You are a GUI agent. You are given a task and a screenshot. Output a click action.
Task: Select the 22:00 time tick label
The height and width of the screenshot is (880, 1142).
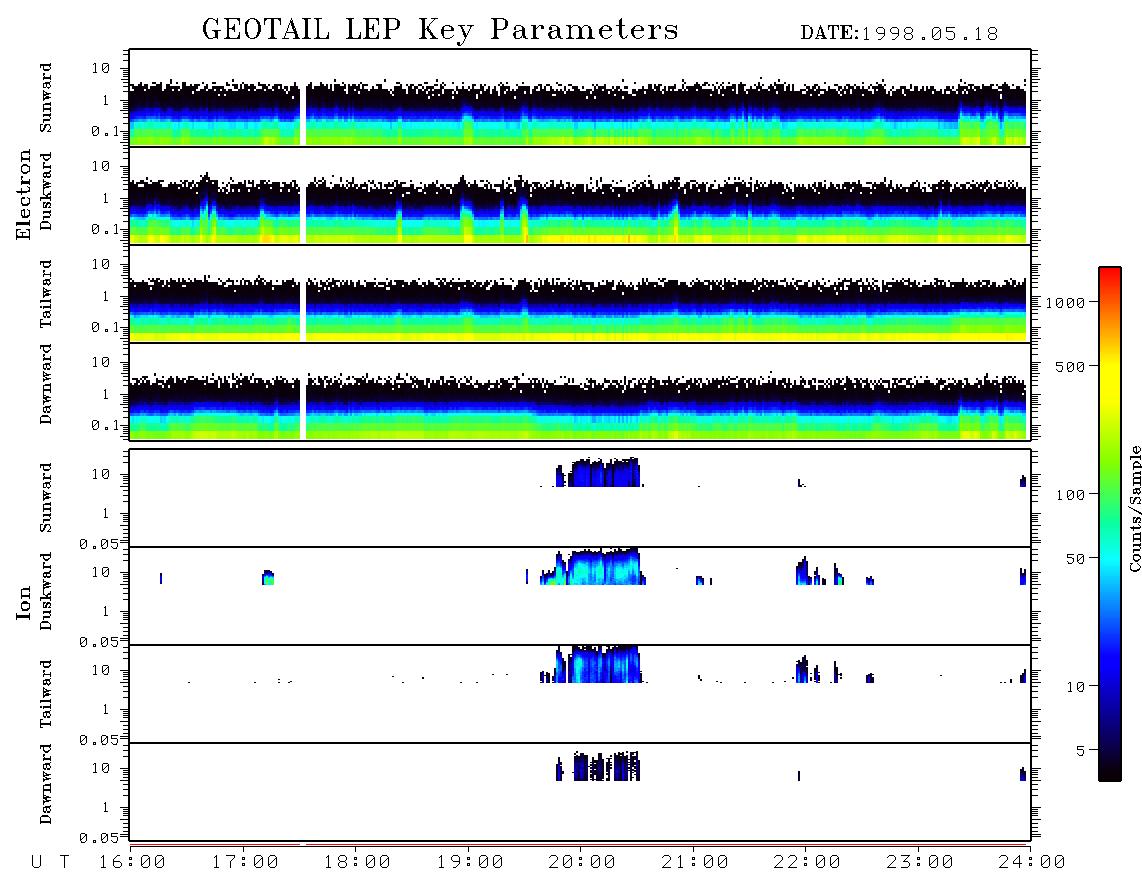pyautogui.click(x=807, y=863)
